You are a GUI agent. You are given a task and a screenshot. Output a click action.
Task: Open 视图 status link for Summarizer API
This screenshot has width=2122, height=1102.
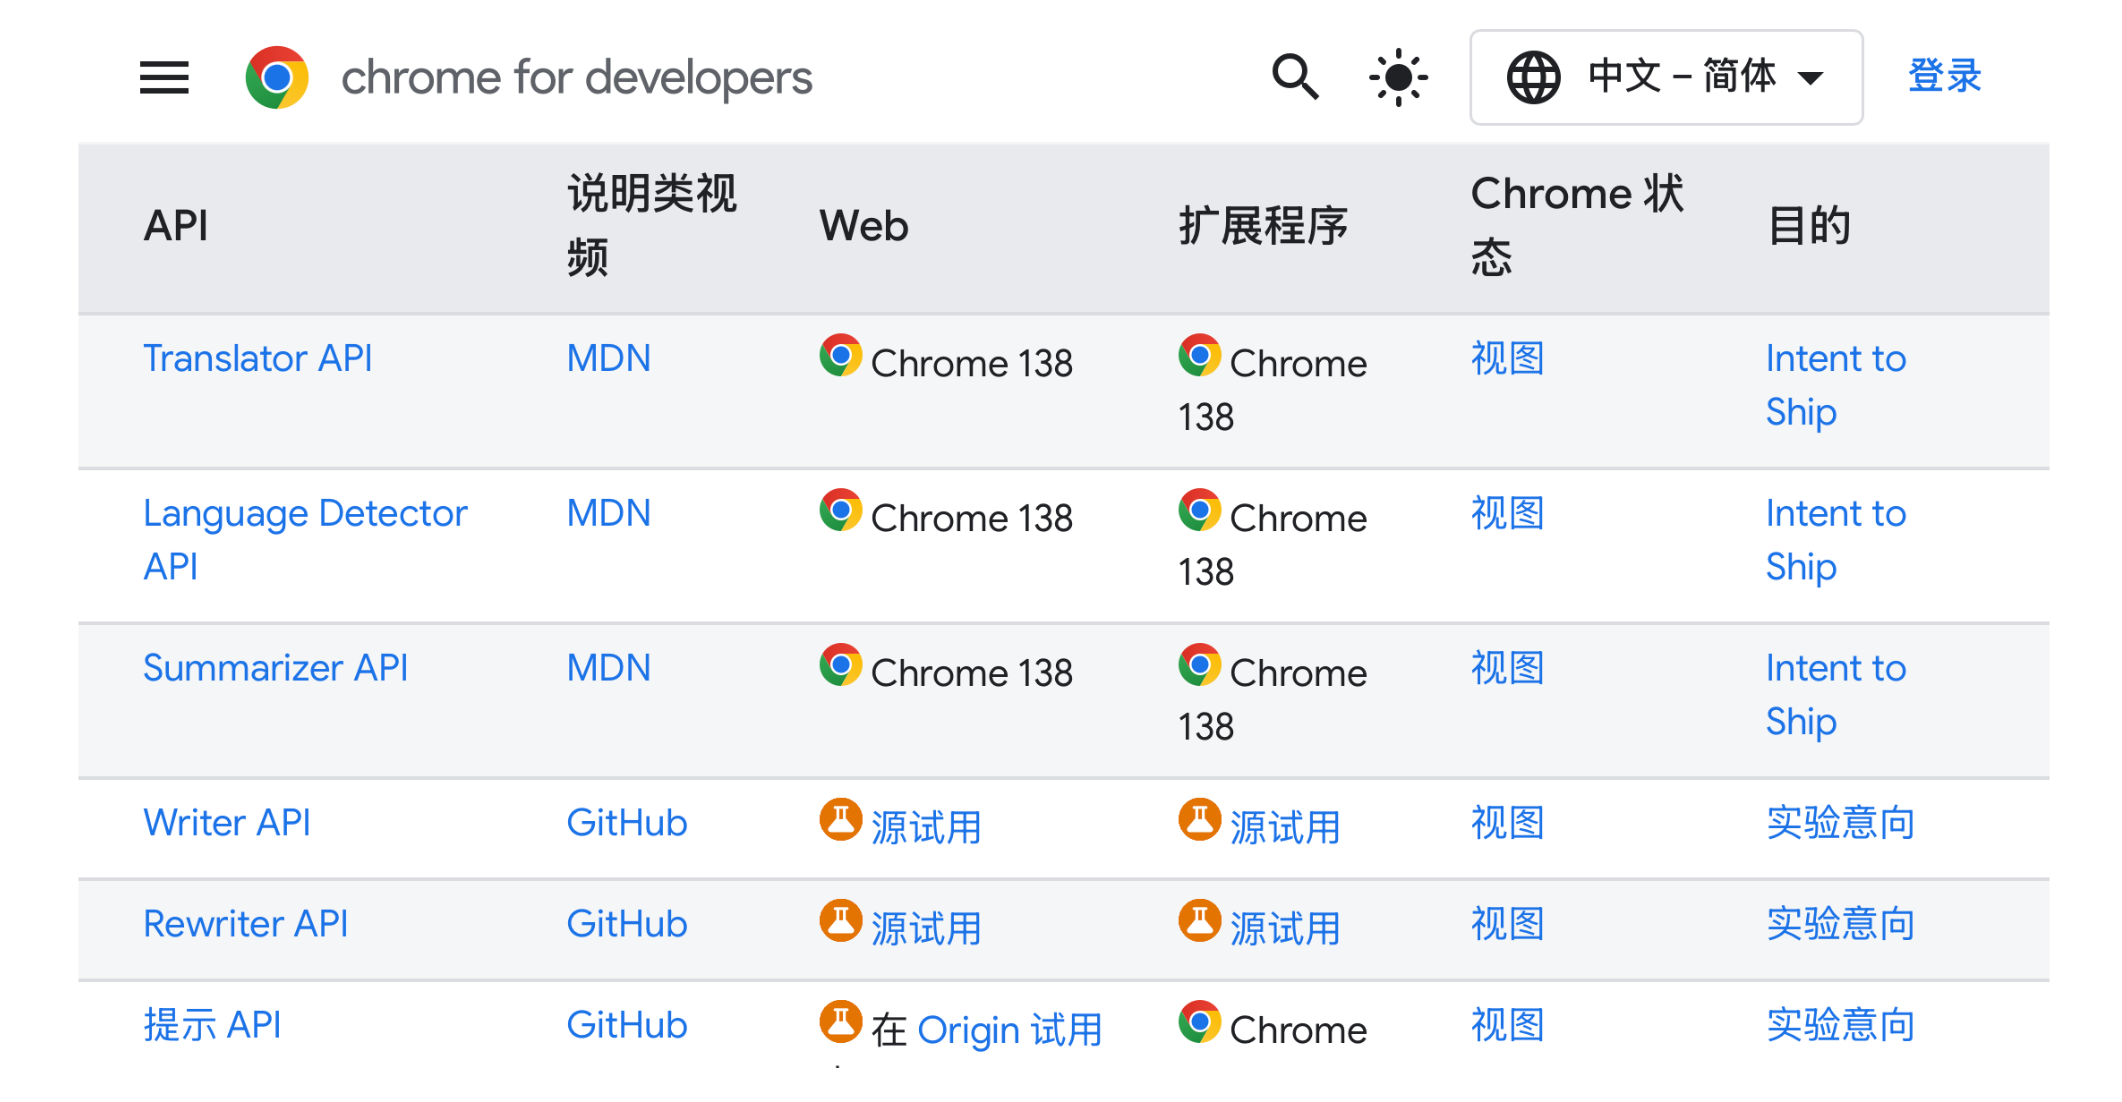click(1506, 668)
